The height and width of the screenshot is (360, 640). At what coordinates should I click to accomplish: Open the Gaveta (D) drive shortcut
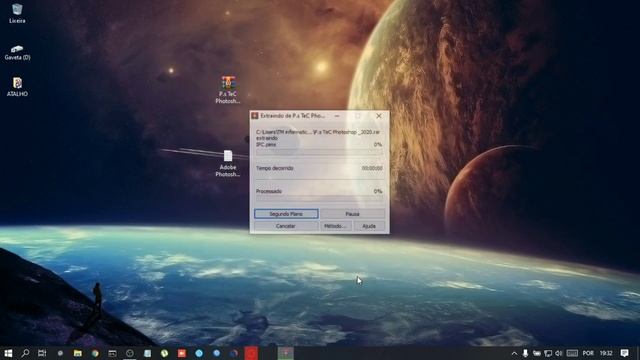click(17, 53)
